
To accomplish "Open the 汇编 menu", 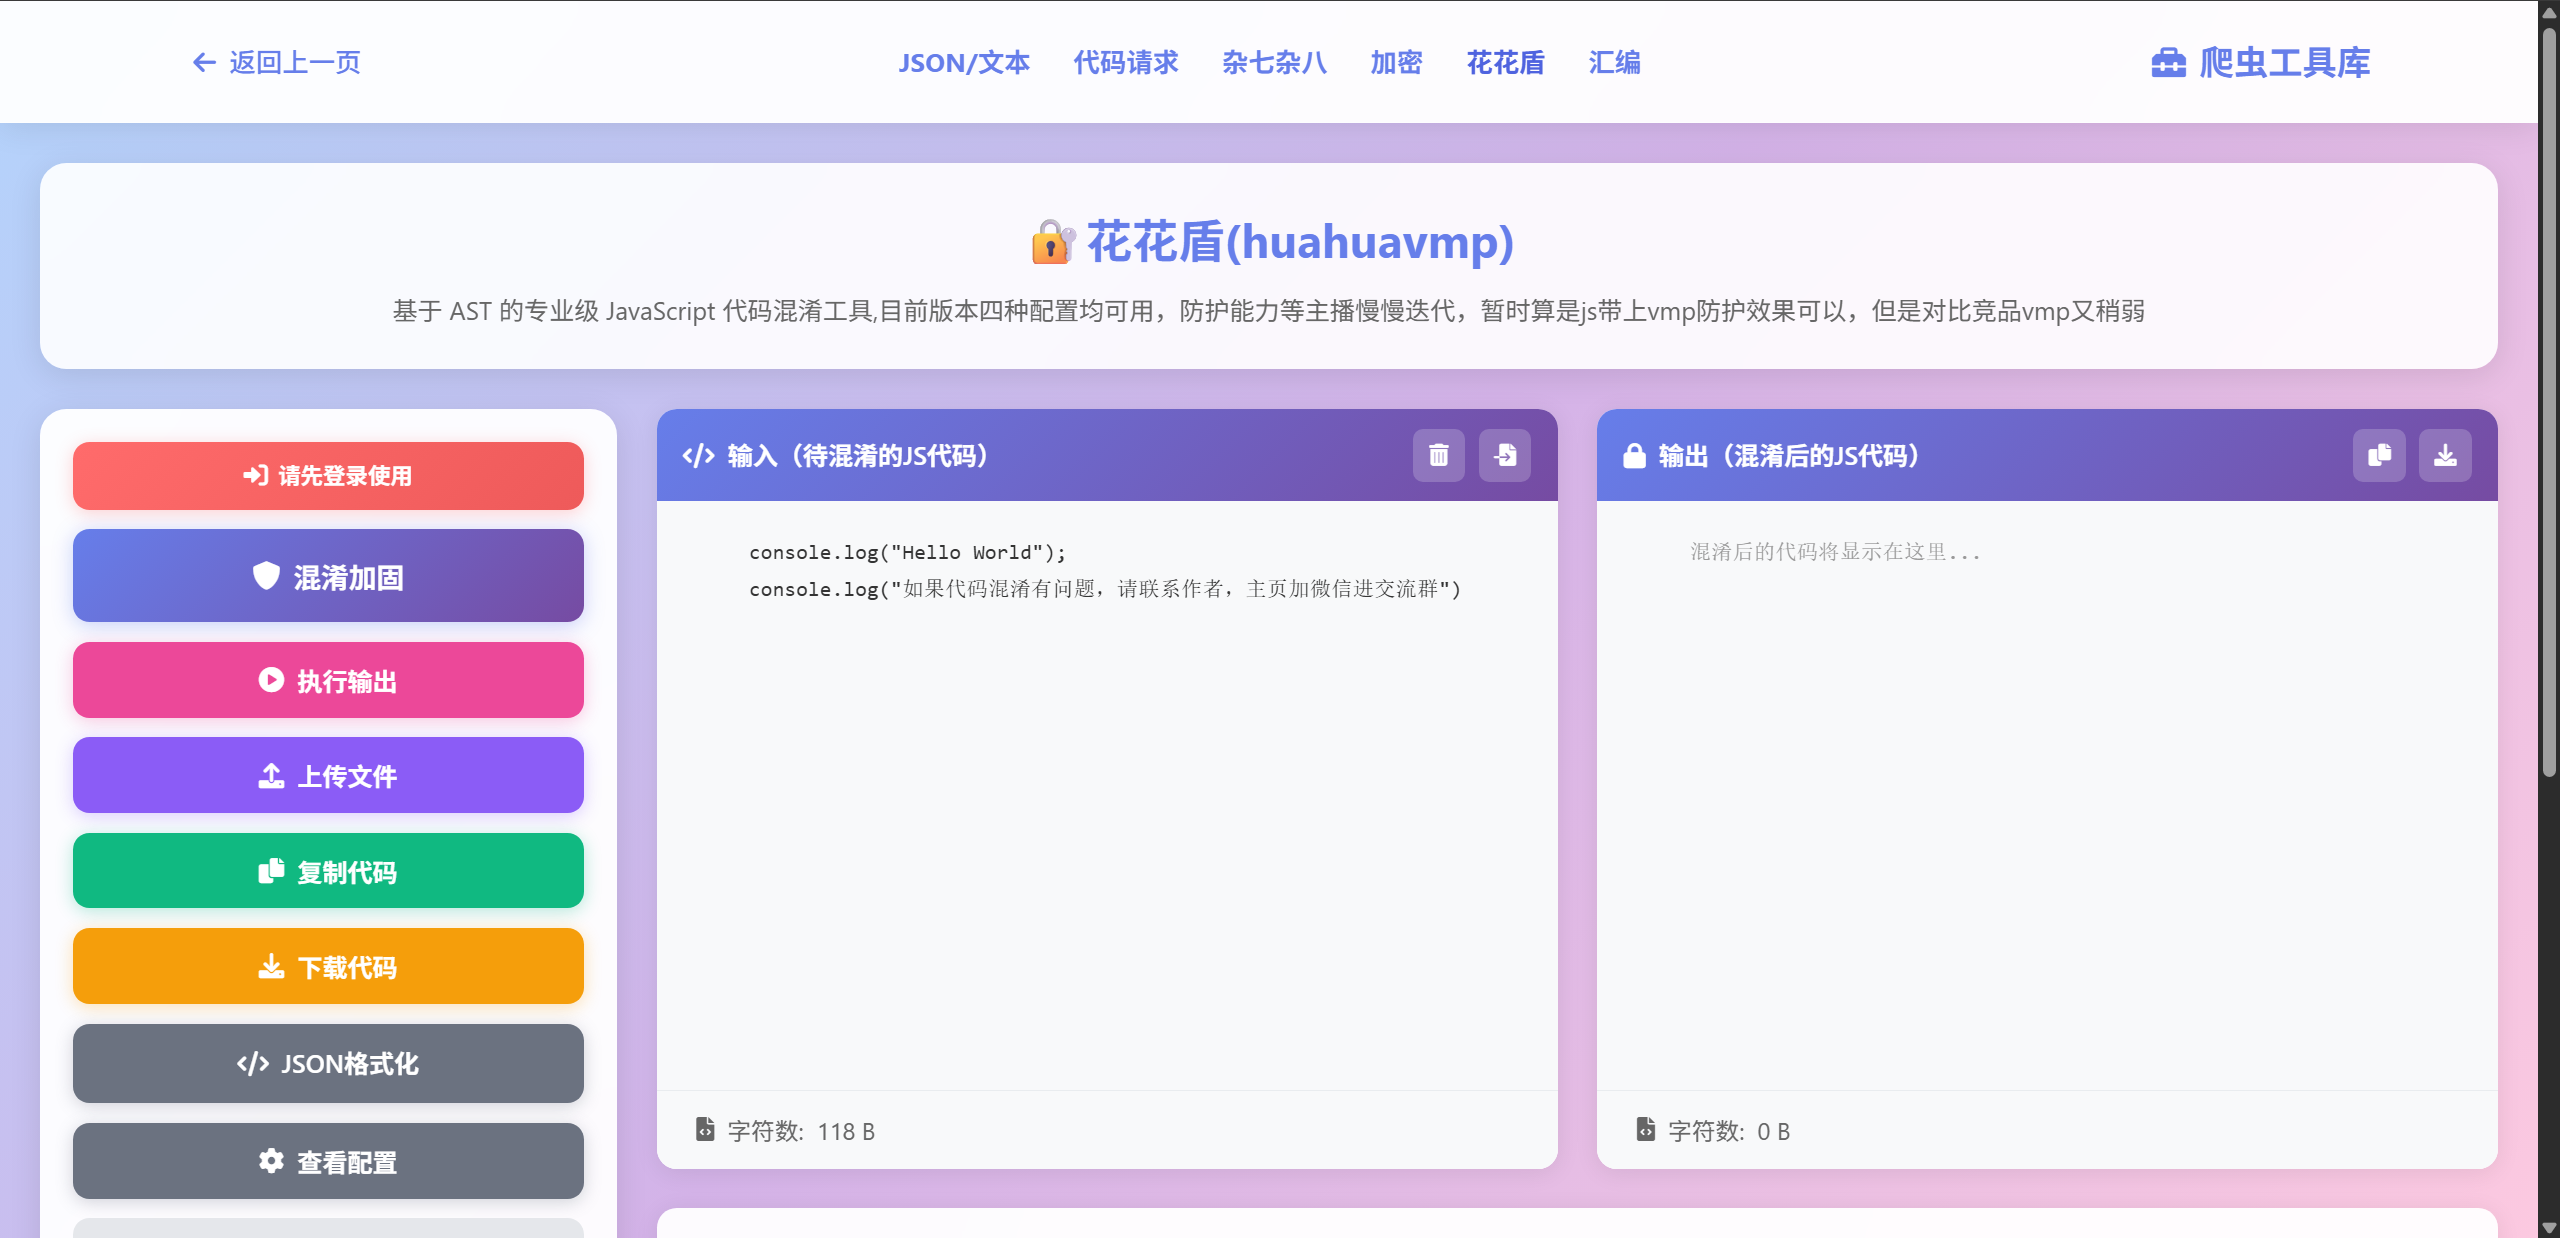I will [x=1614, y=63].
